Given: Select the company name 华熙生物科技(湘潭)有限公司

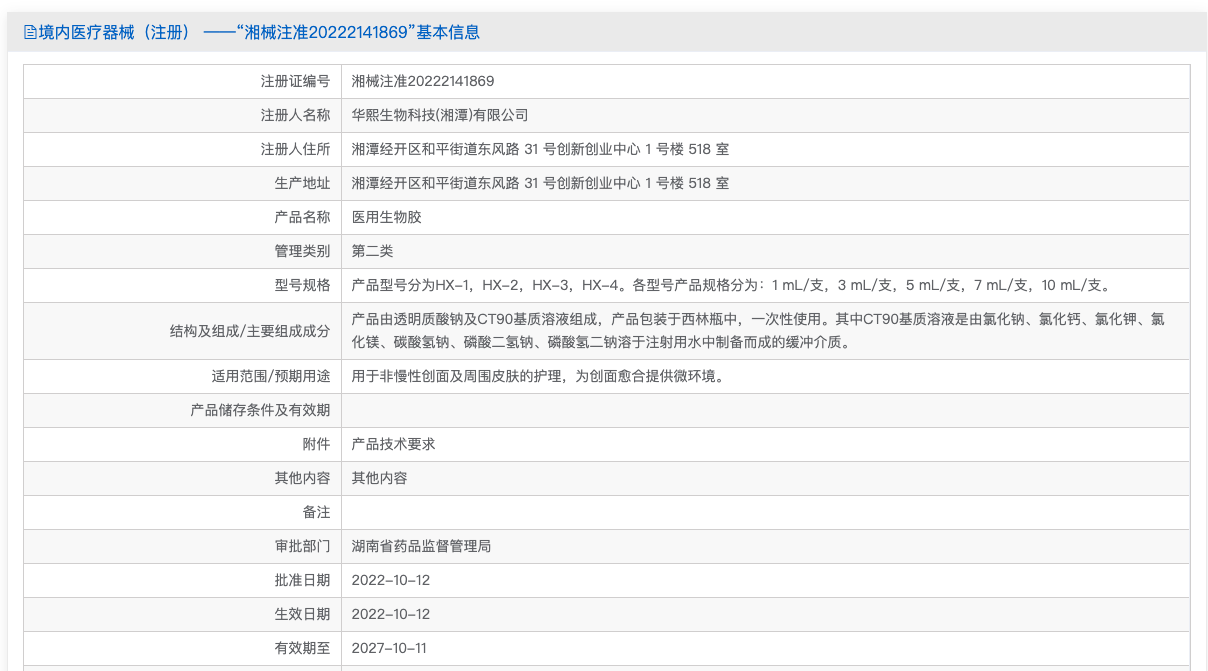Looking at the screenshot, I should click(x=440, y=115).
